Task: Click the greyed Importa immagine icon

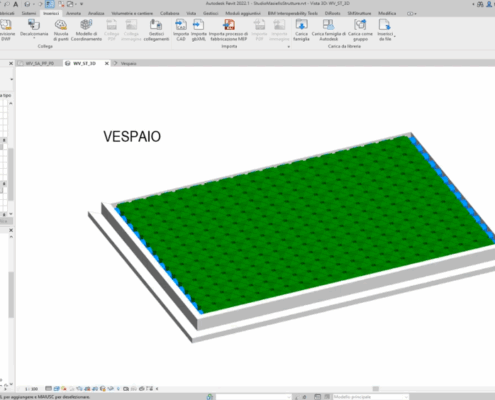Action: coord(279,25)
